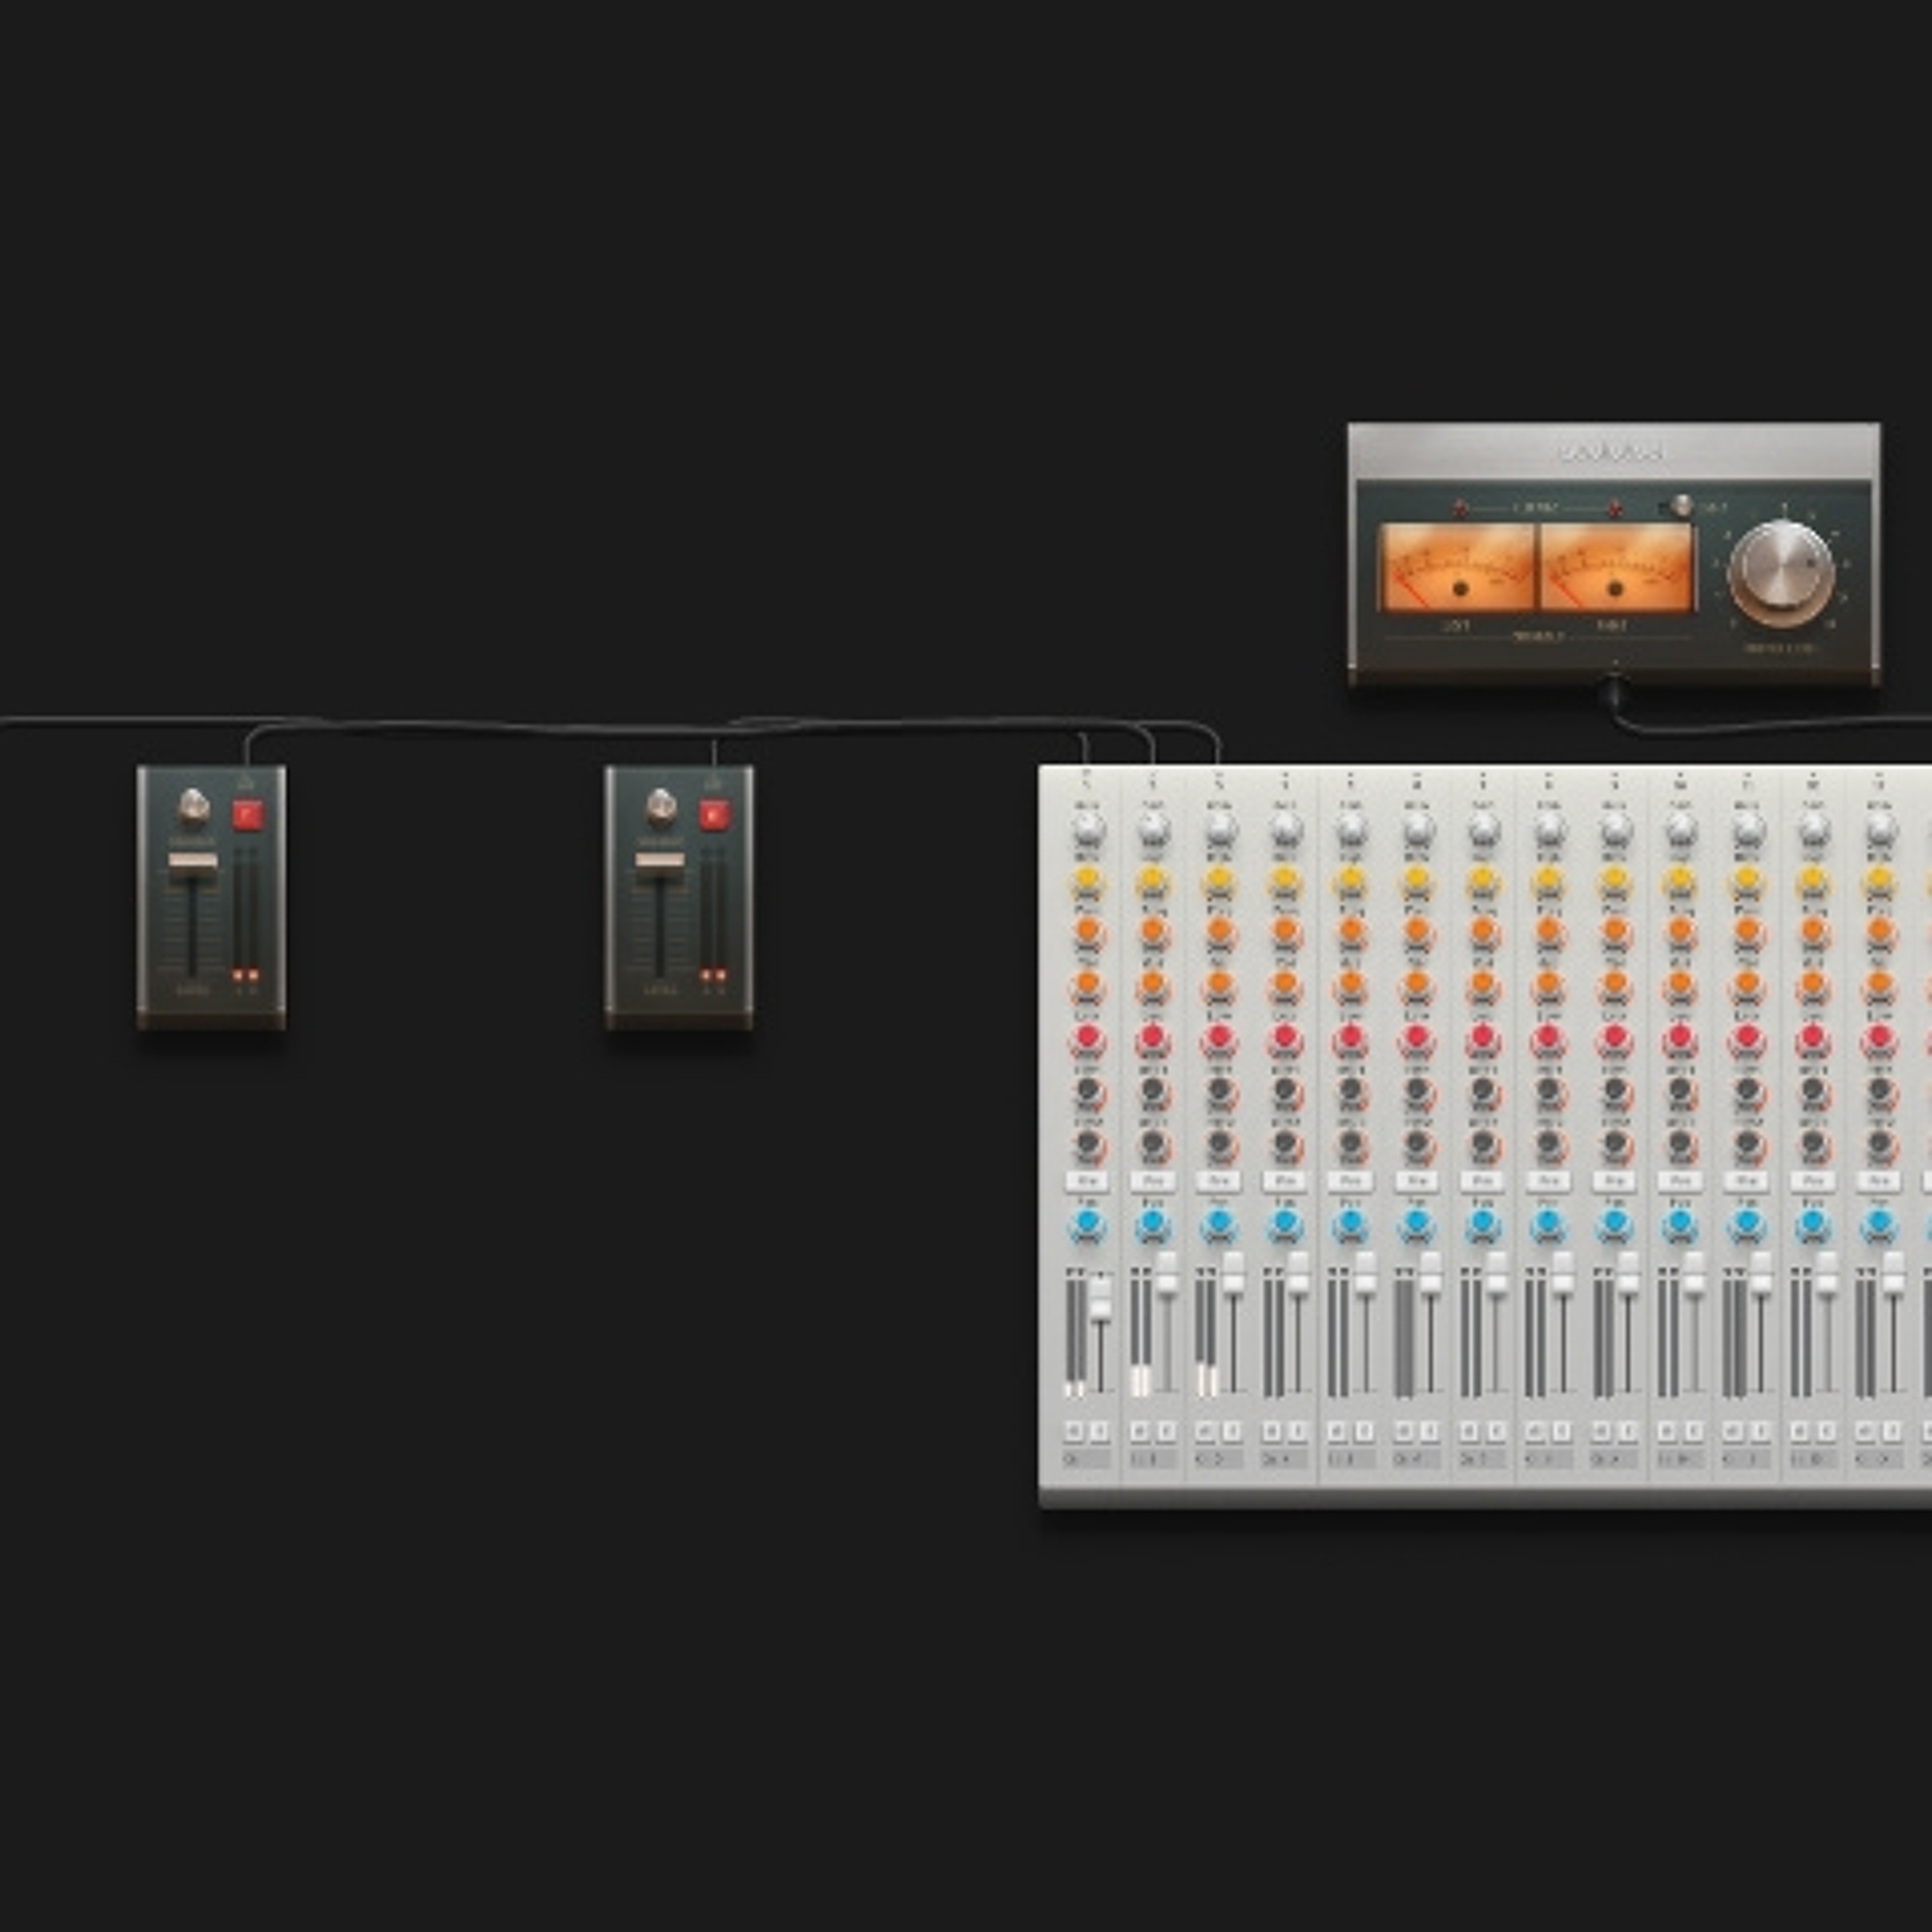Click the red knob on the first mixer channel

coord(1087,1038)
